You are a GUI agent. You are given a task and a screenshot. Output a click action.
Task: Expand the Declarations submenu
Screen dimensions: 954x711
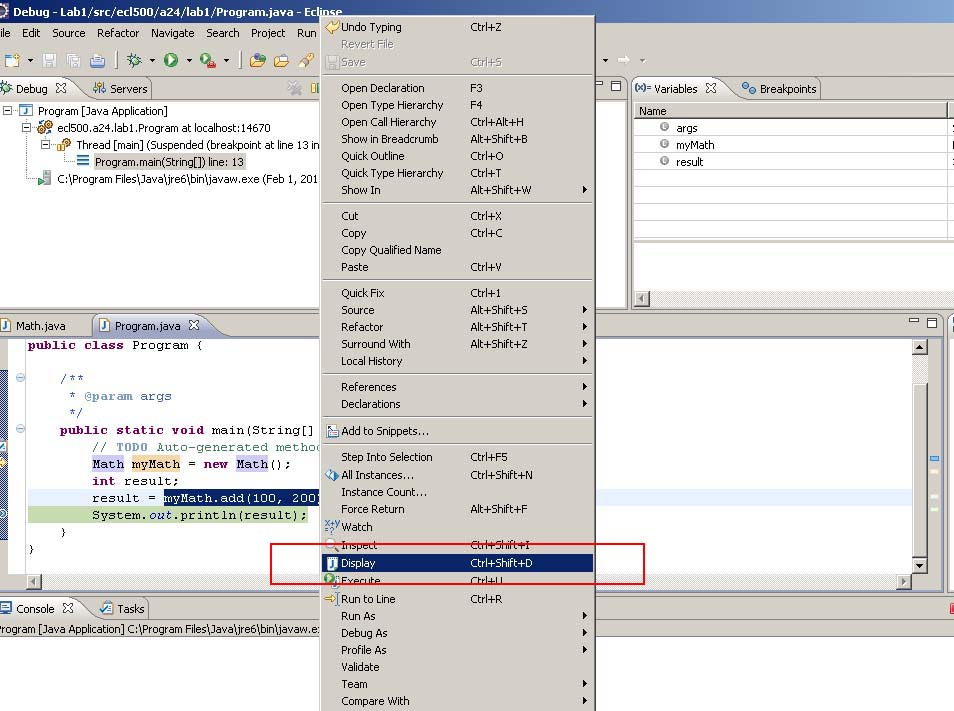(457, 404)
